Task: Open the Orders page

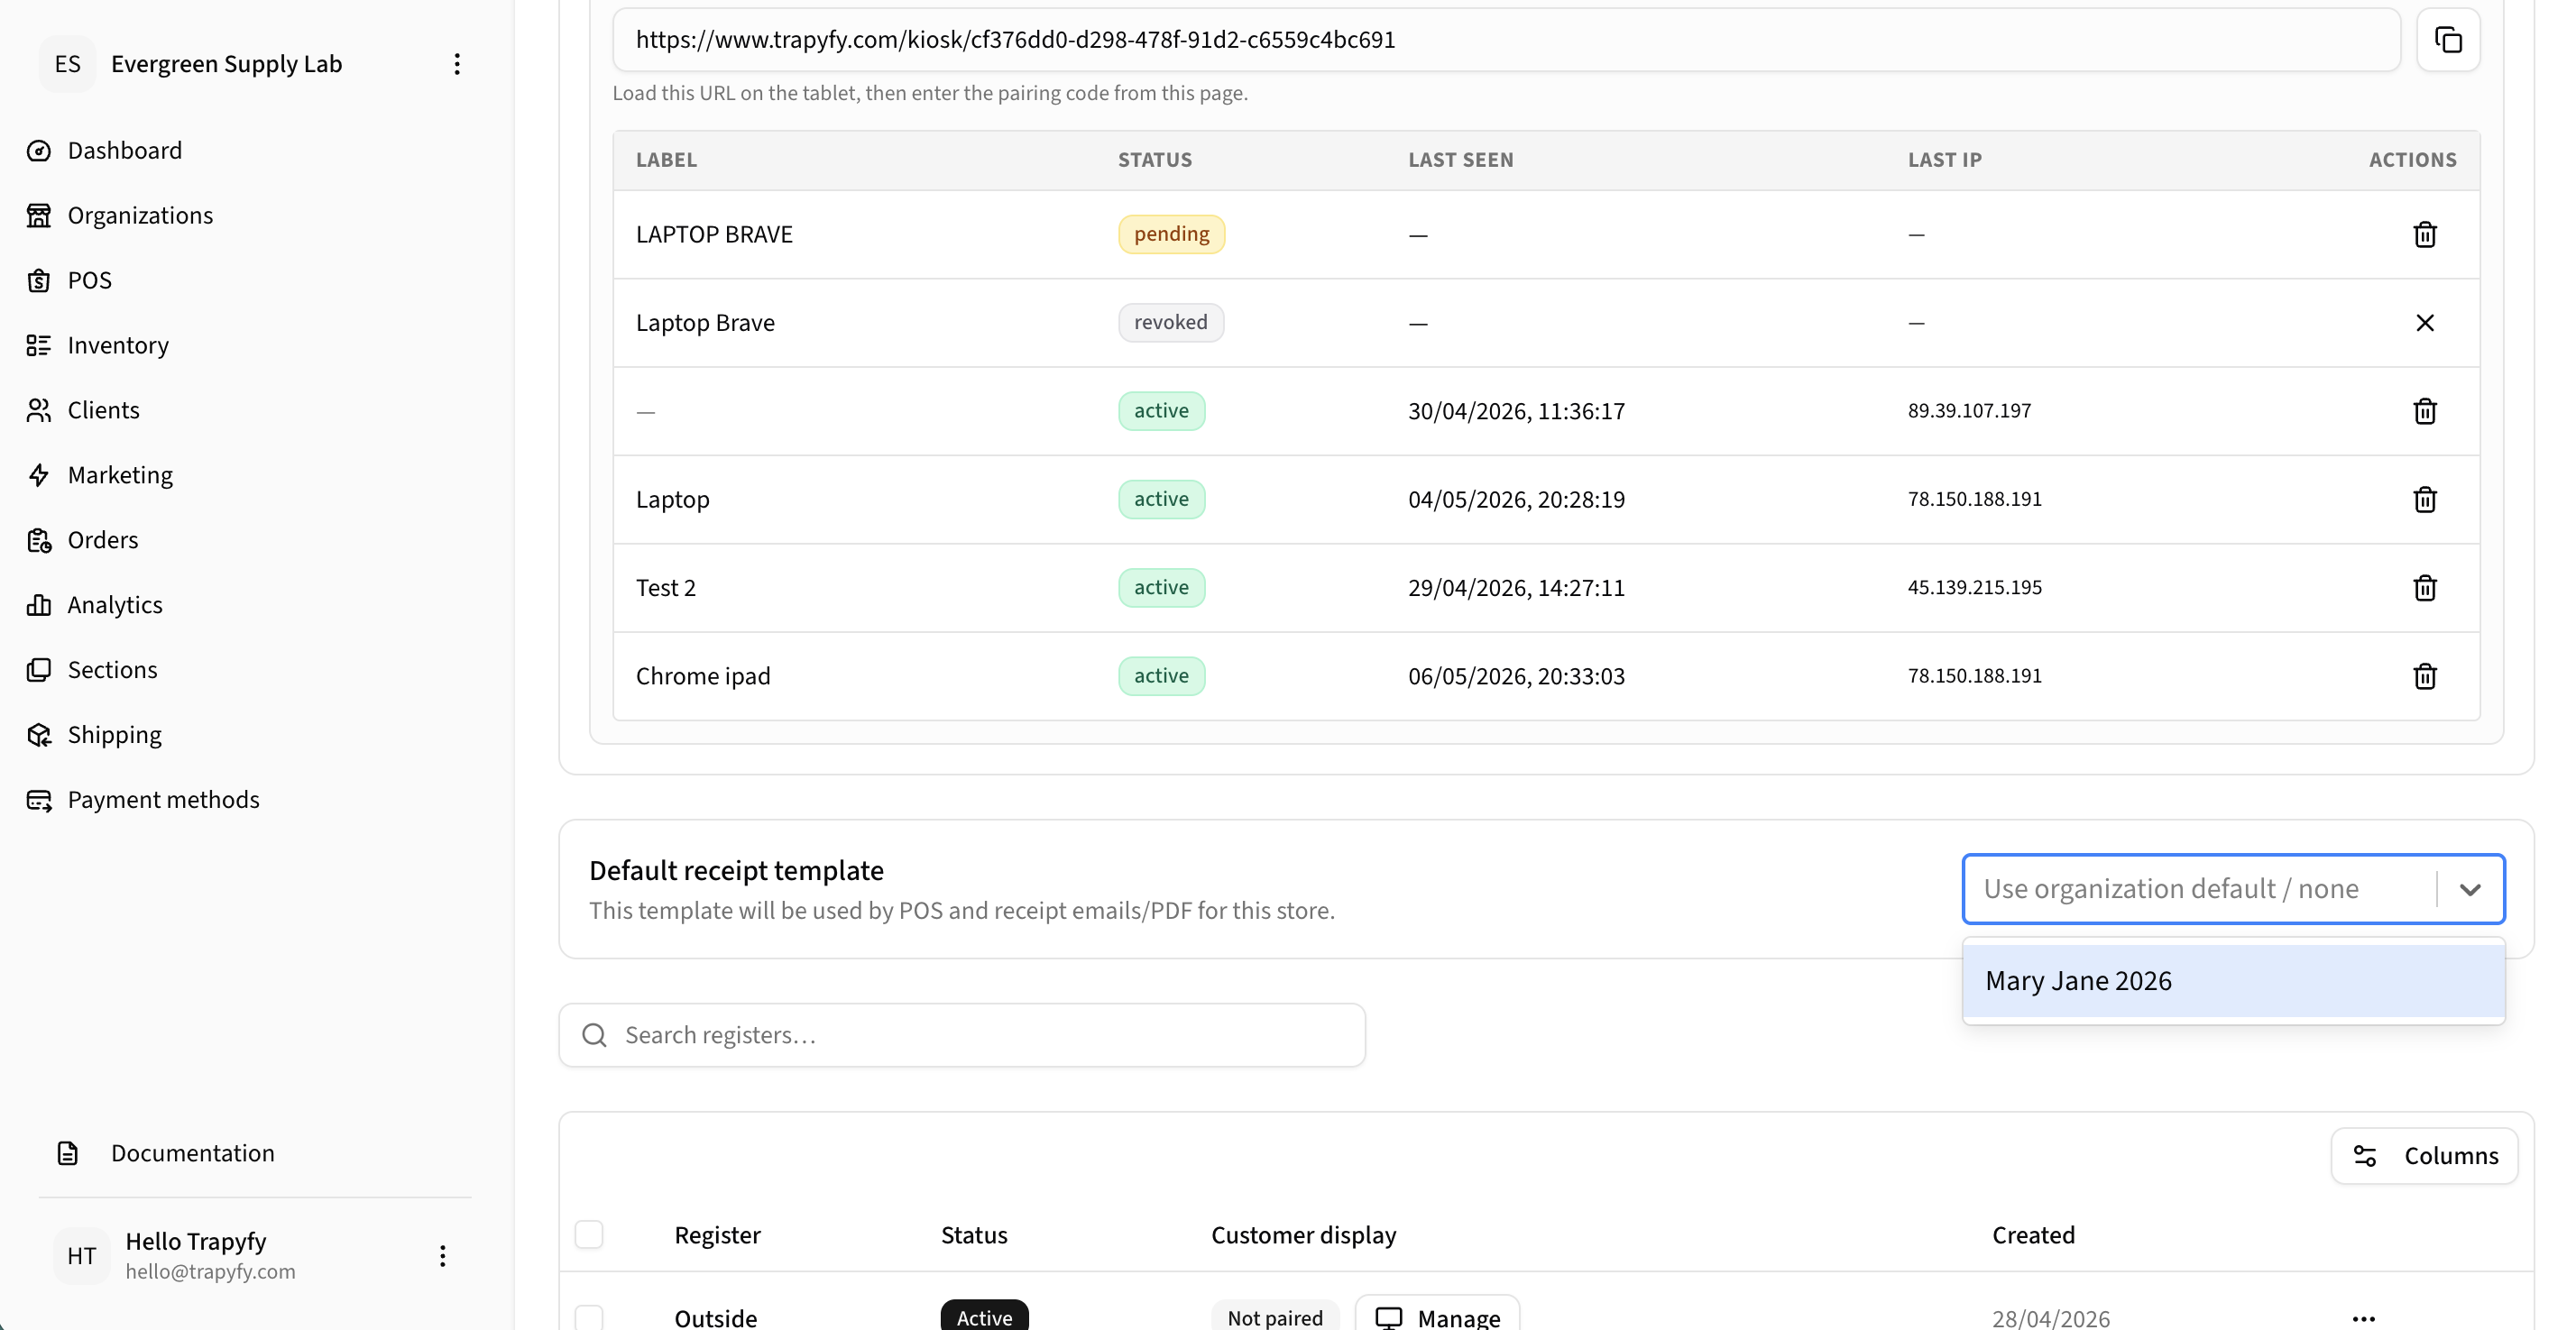Action: (103, 541)
